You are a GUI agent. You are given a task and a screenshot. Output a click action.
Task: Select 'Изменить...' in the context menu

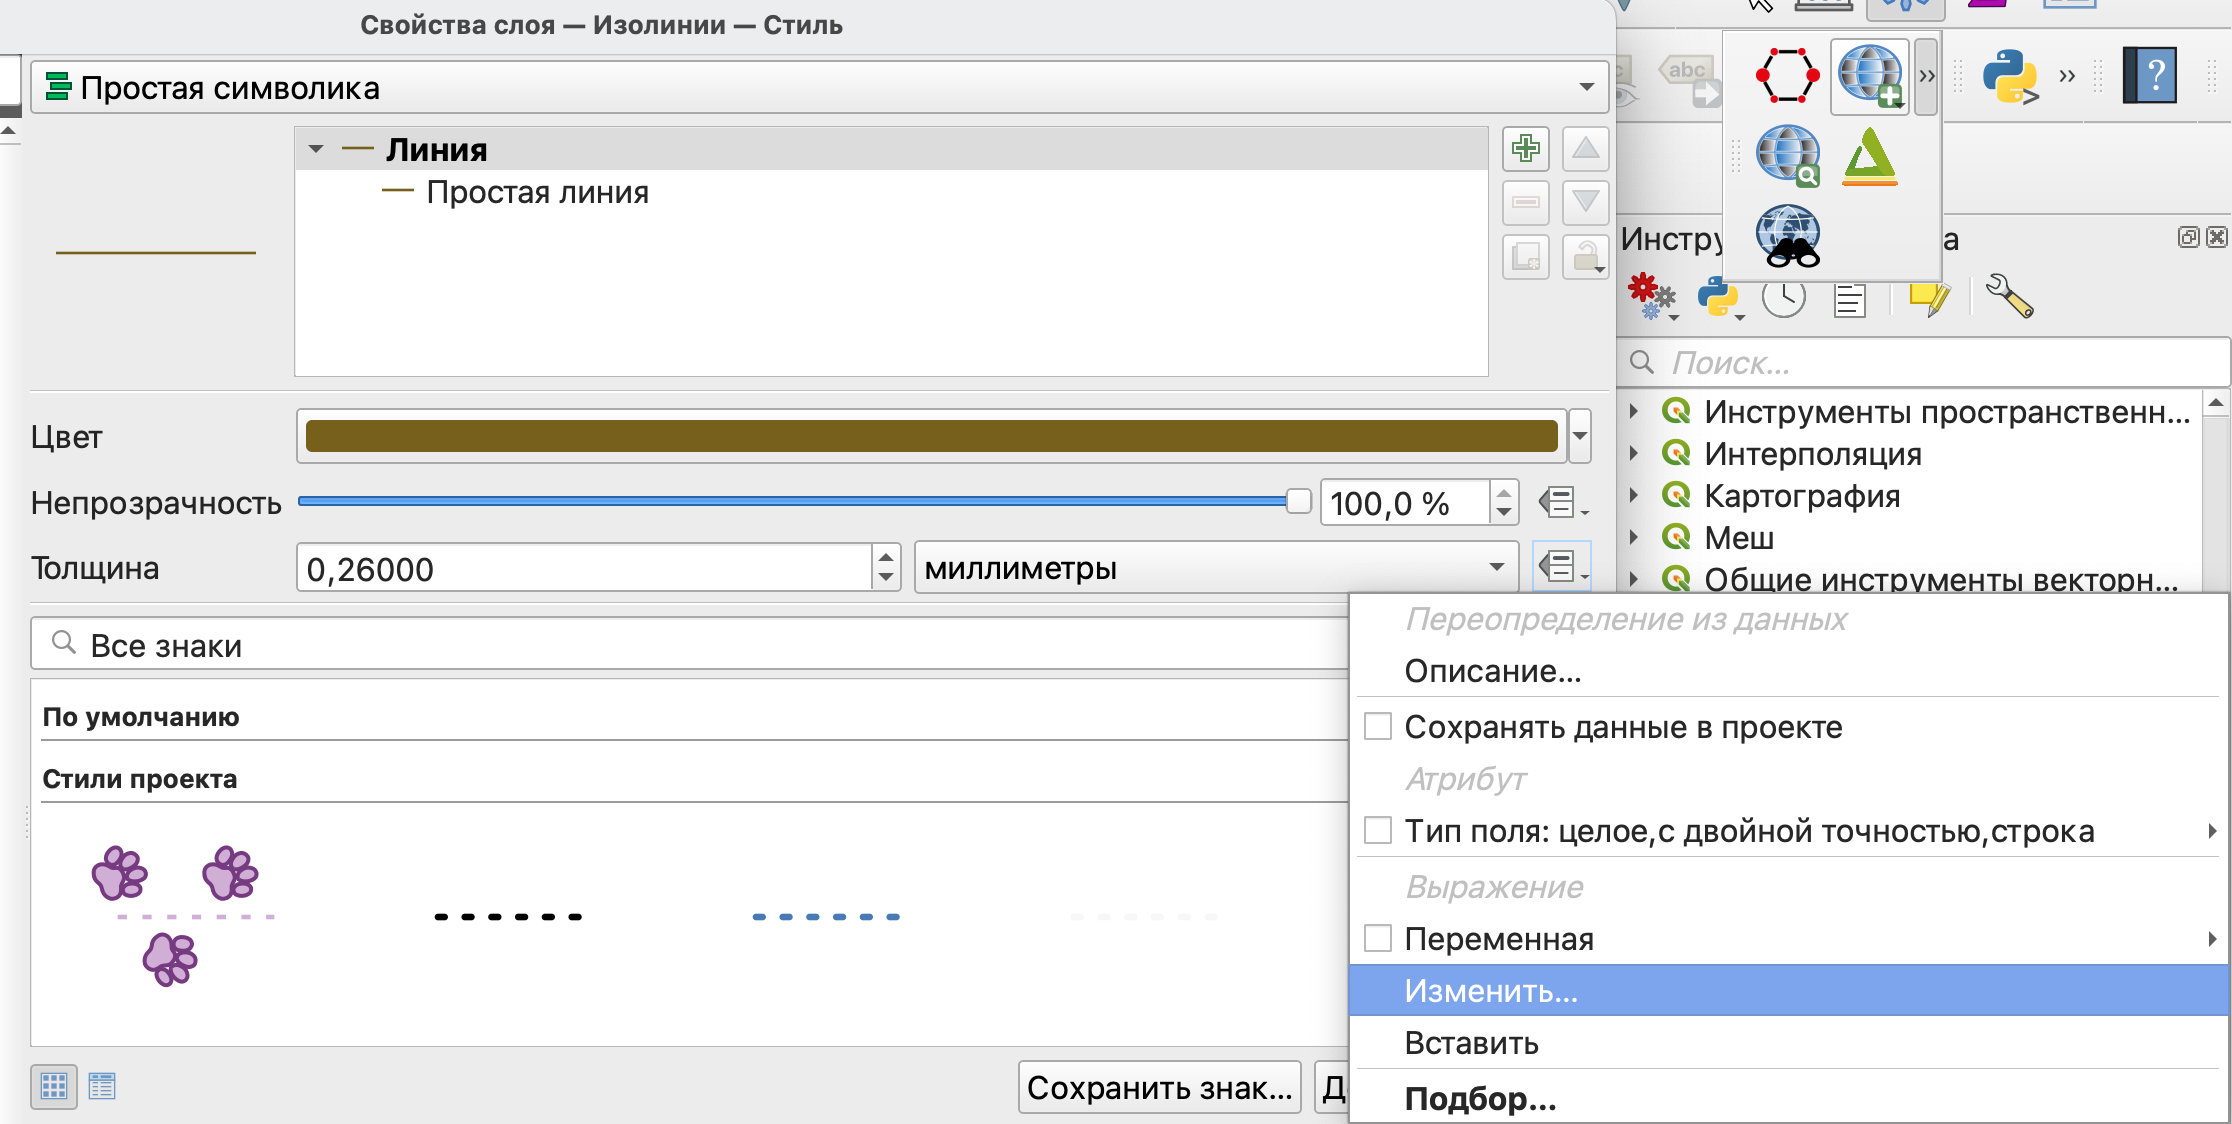[1490, 991]
